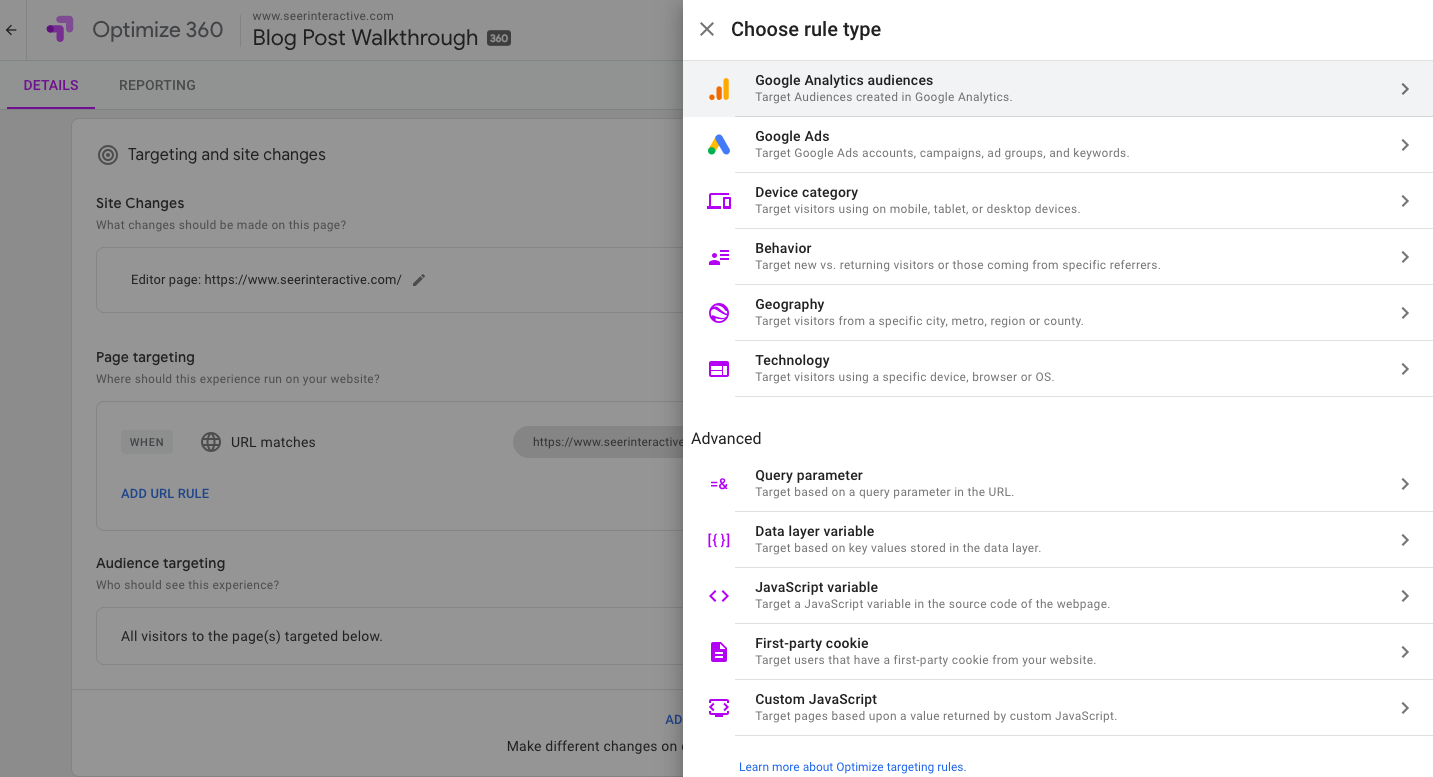Open Geography rule via its chevron
The width and height of the screenshot is (1433, 777).
(1405, 313)
